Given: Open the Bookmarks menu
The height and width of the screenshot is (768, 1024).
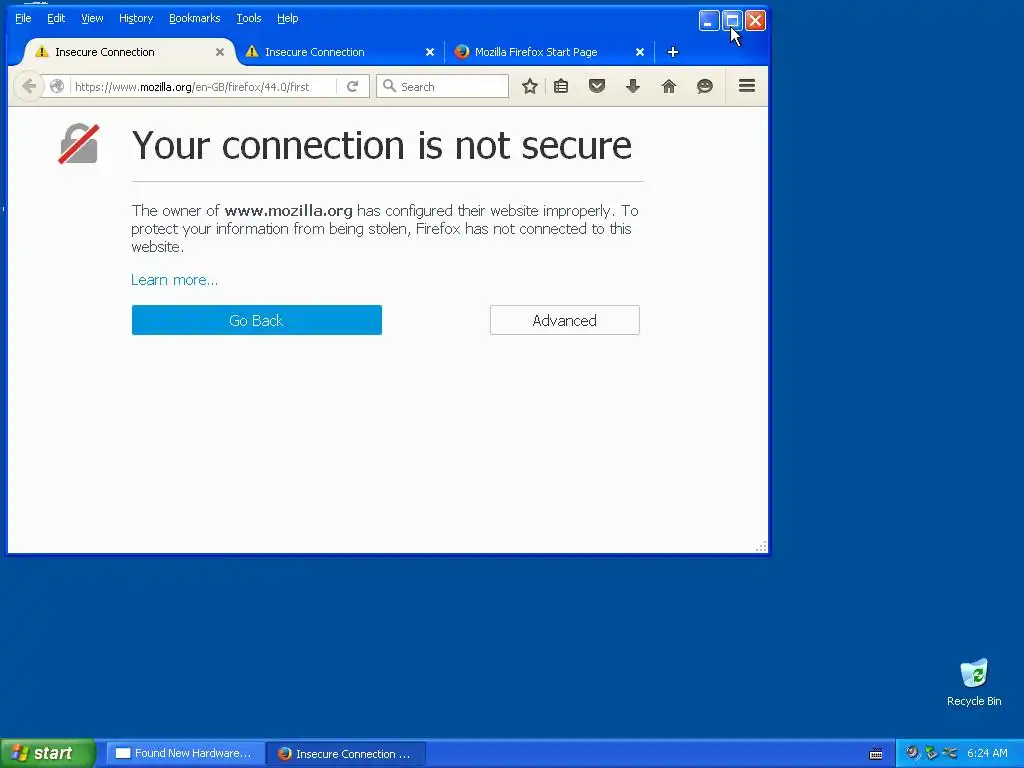Looking at the screenshot, I should coord(195,18).
